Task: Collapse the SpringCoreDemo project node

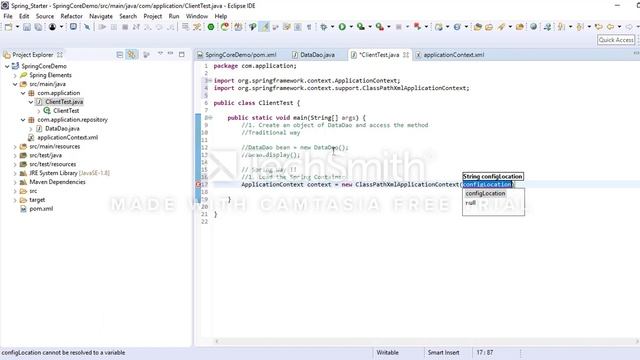Action: click(7, 66)
